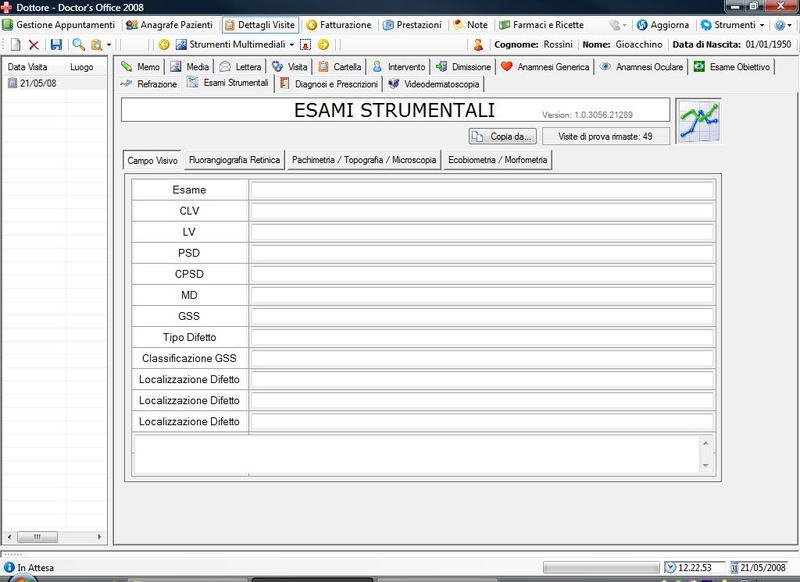
Task: Click the Esame input field
Action: click(x=482, y=190)
